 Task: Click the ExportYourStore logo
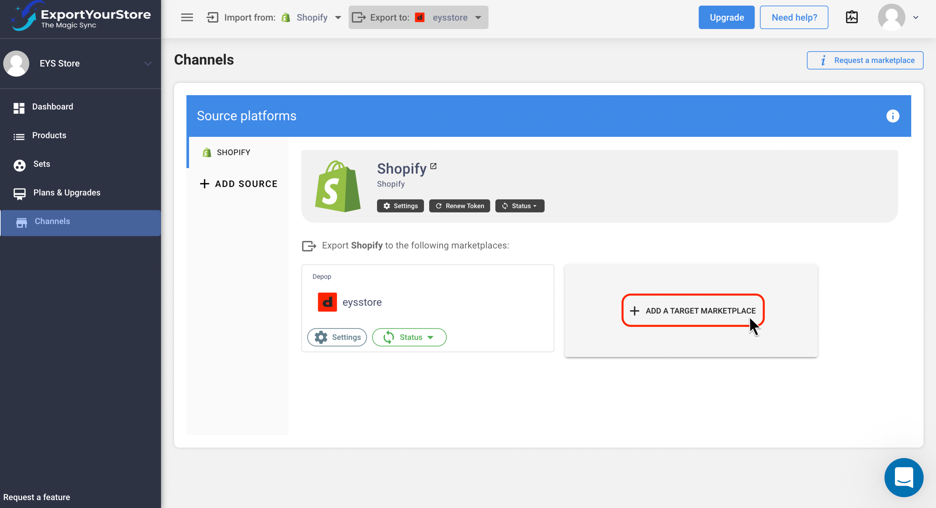tap(81, 16)
